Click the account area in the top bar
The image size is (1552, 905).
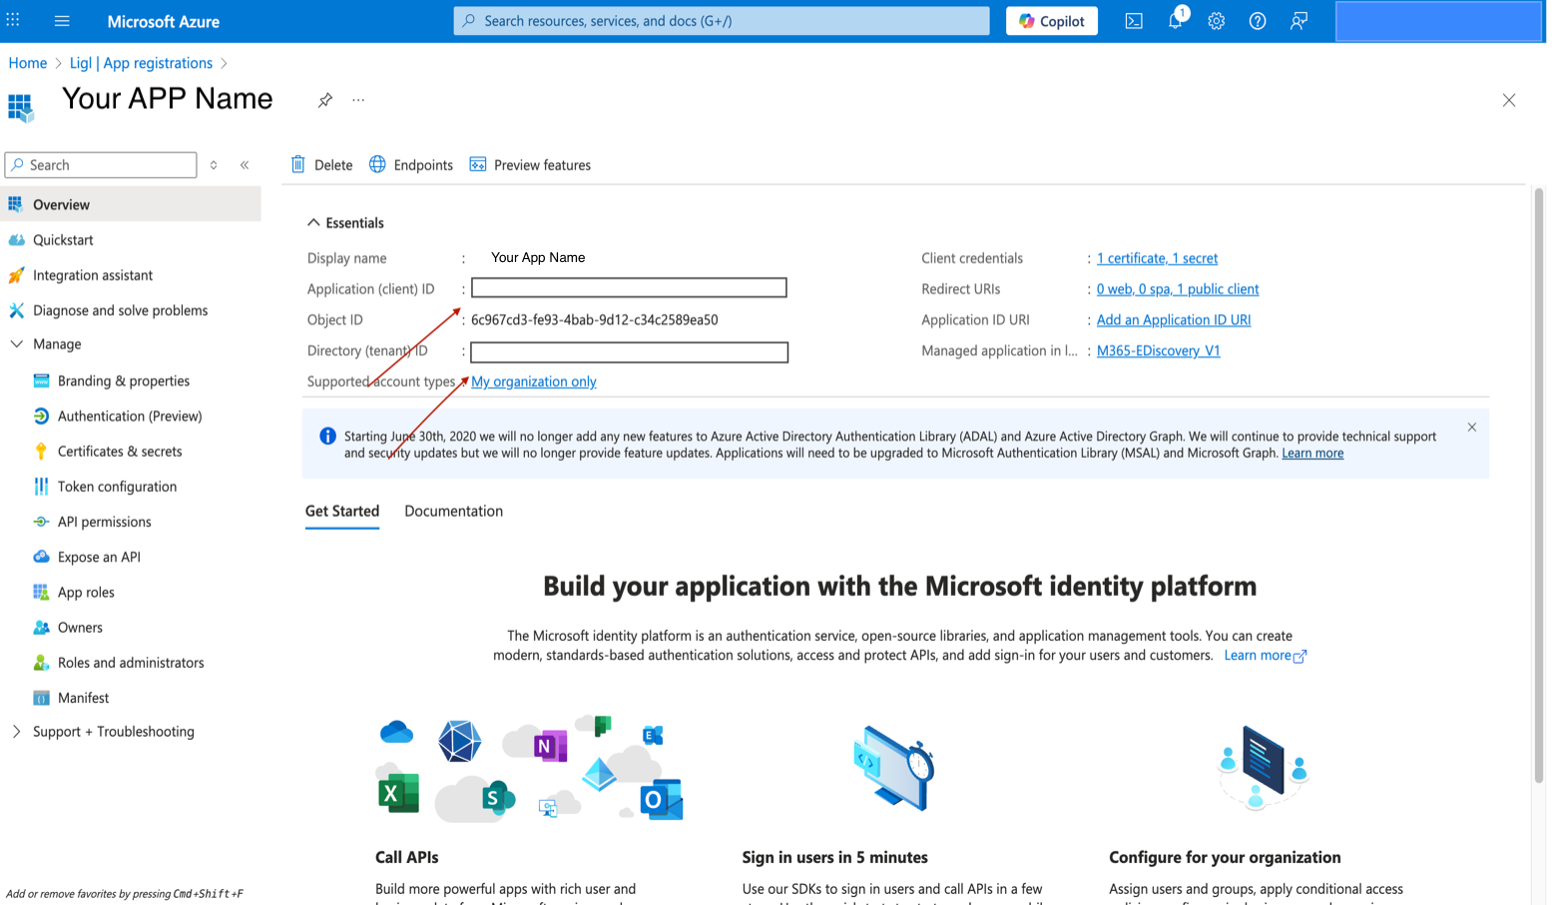click(1438, 21)
